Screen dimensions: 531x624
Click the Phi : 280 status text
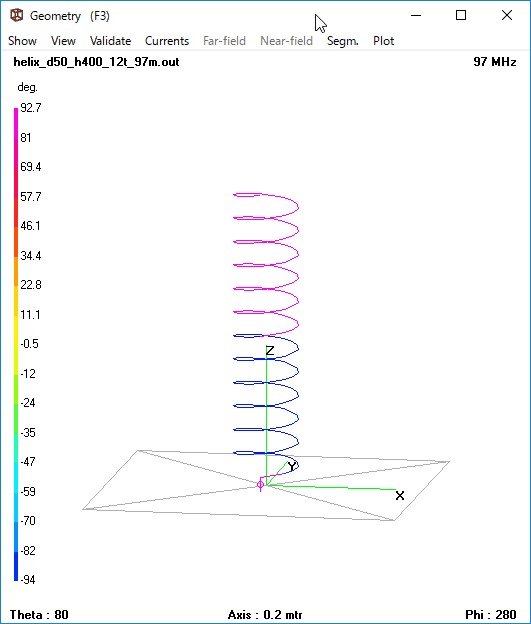coord(491,614)
